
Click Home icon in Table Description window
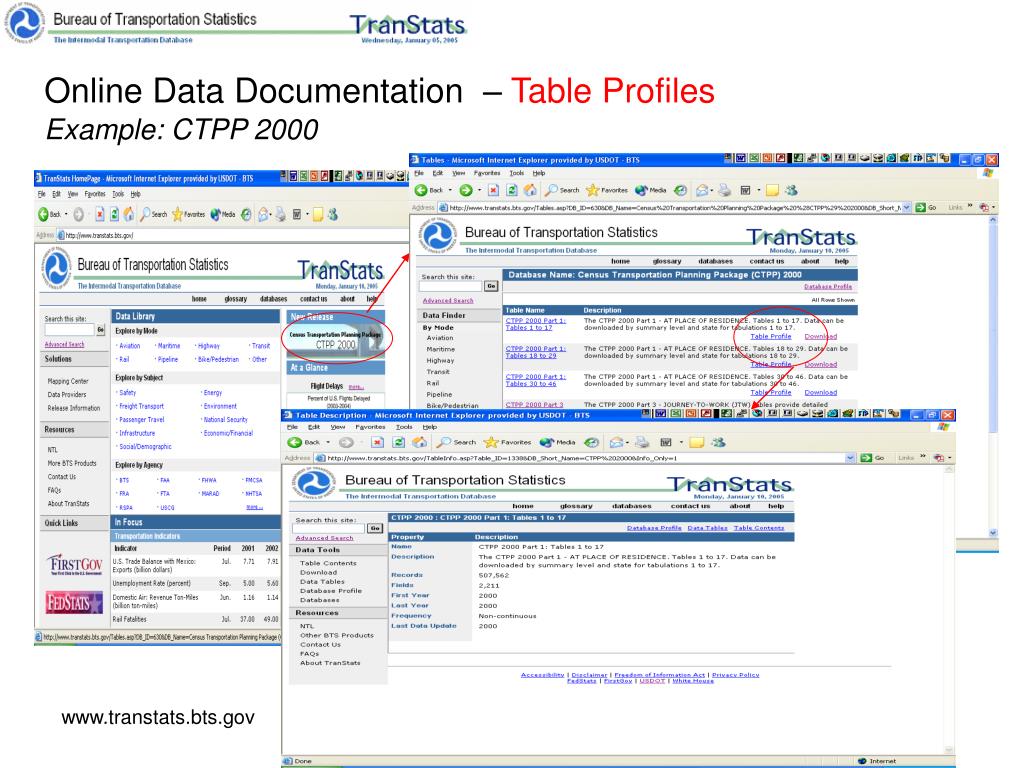[419, 442]
